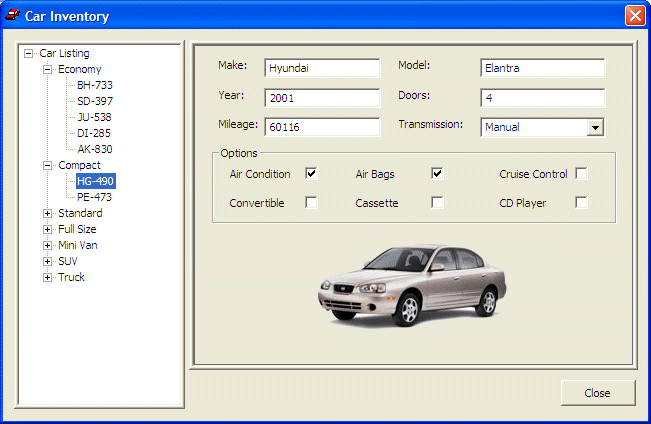Viewport: 651px width, 424px height.
Task: Toggle the Air Condition checkbox
Action: coord(311,174)
